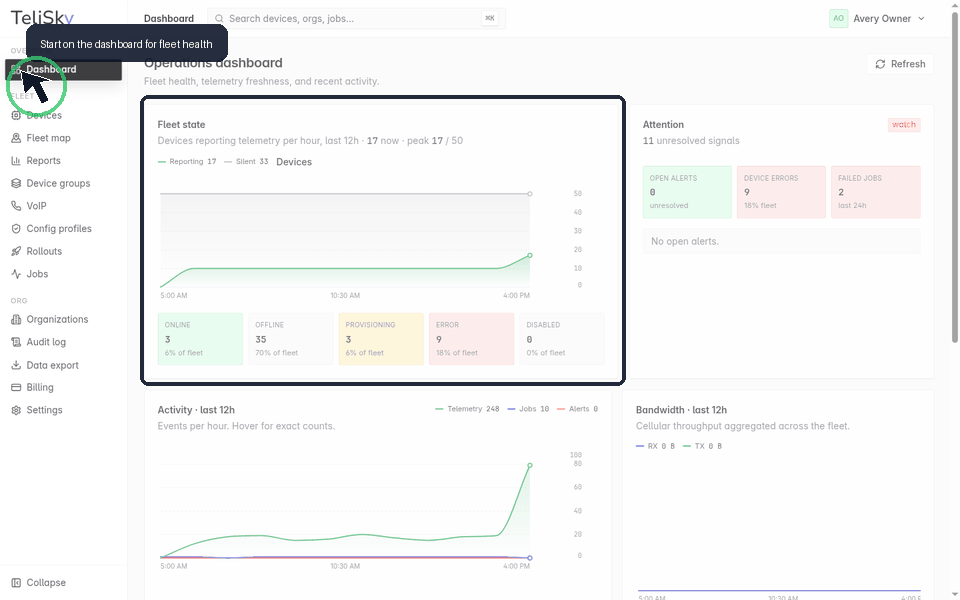Click the Rollouts rocket icon
This screenshot has height=600, width=960.
[x=16, y=251]
